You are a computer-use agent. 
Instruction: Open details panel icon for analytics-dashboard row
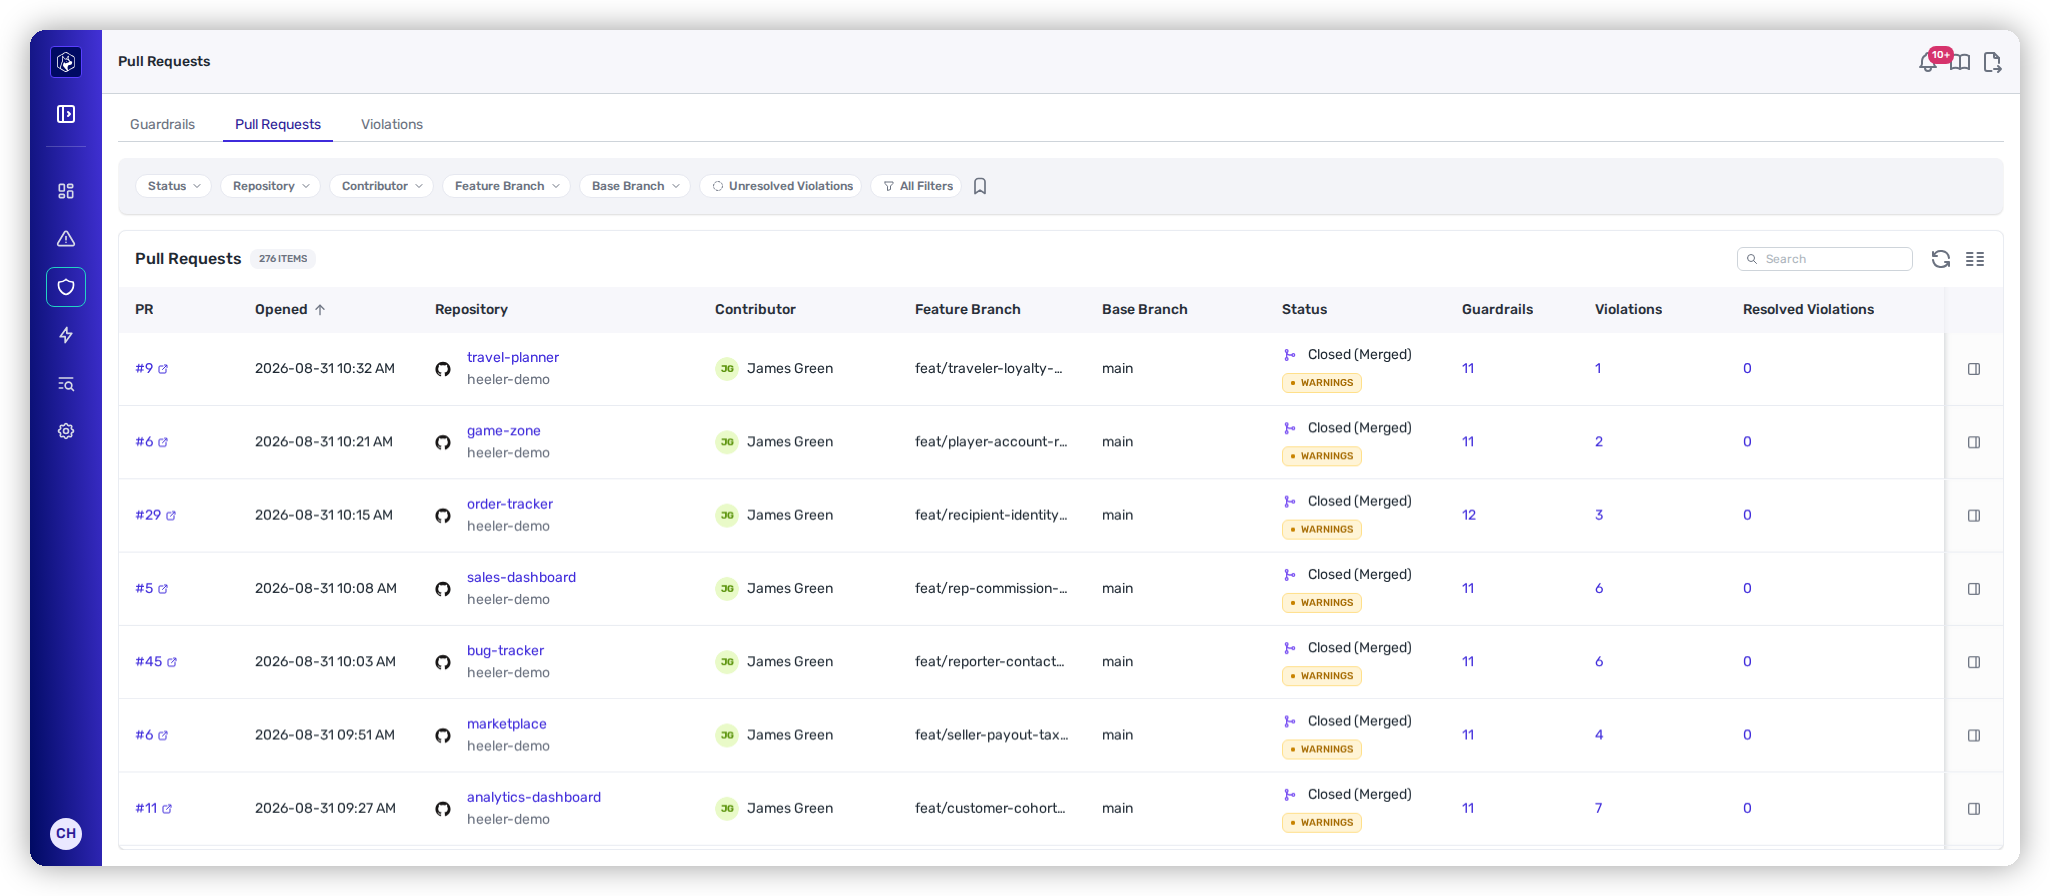(1974, 809)
